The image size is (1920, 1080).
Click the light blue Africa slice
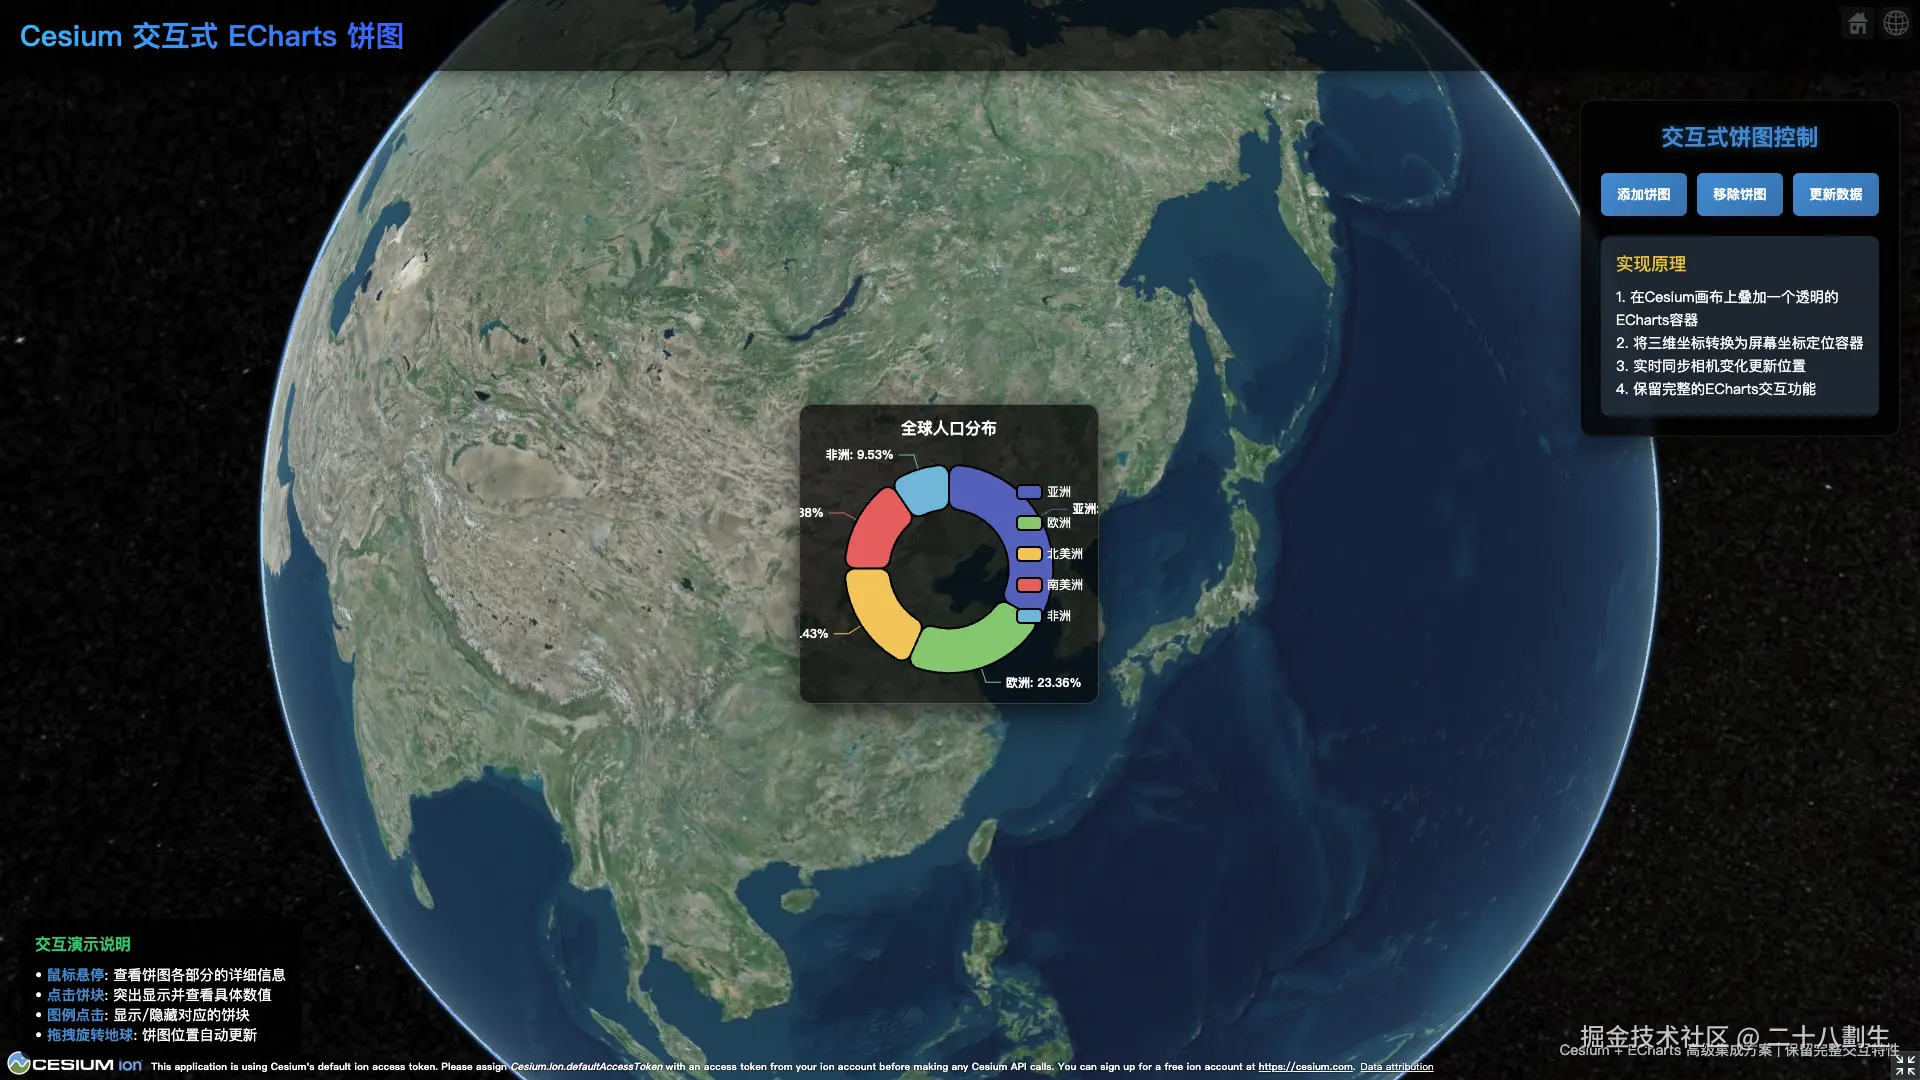click(x=922, y=490)
